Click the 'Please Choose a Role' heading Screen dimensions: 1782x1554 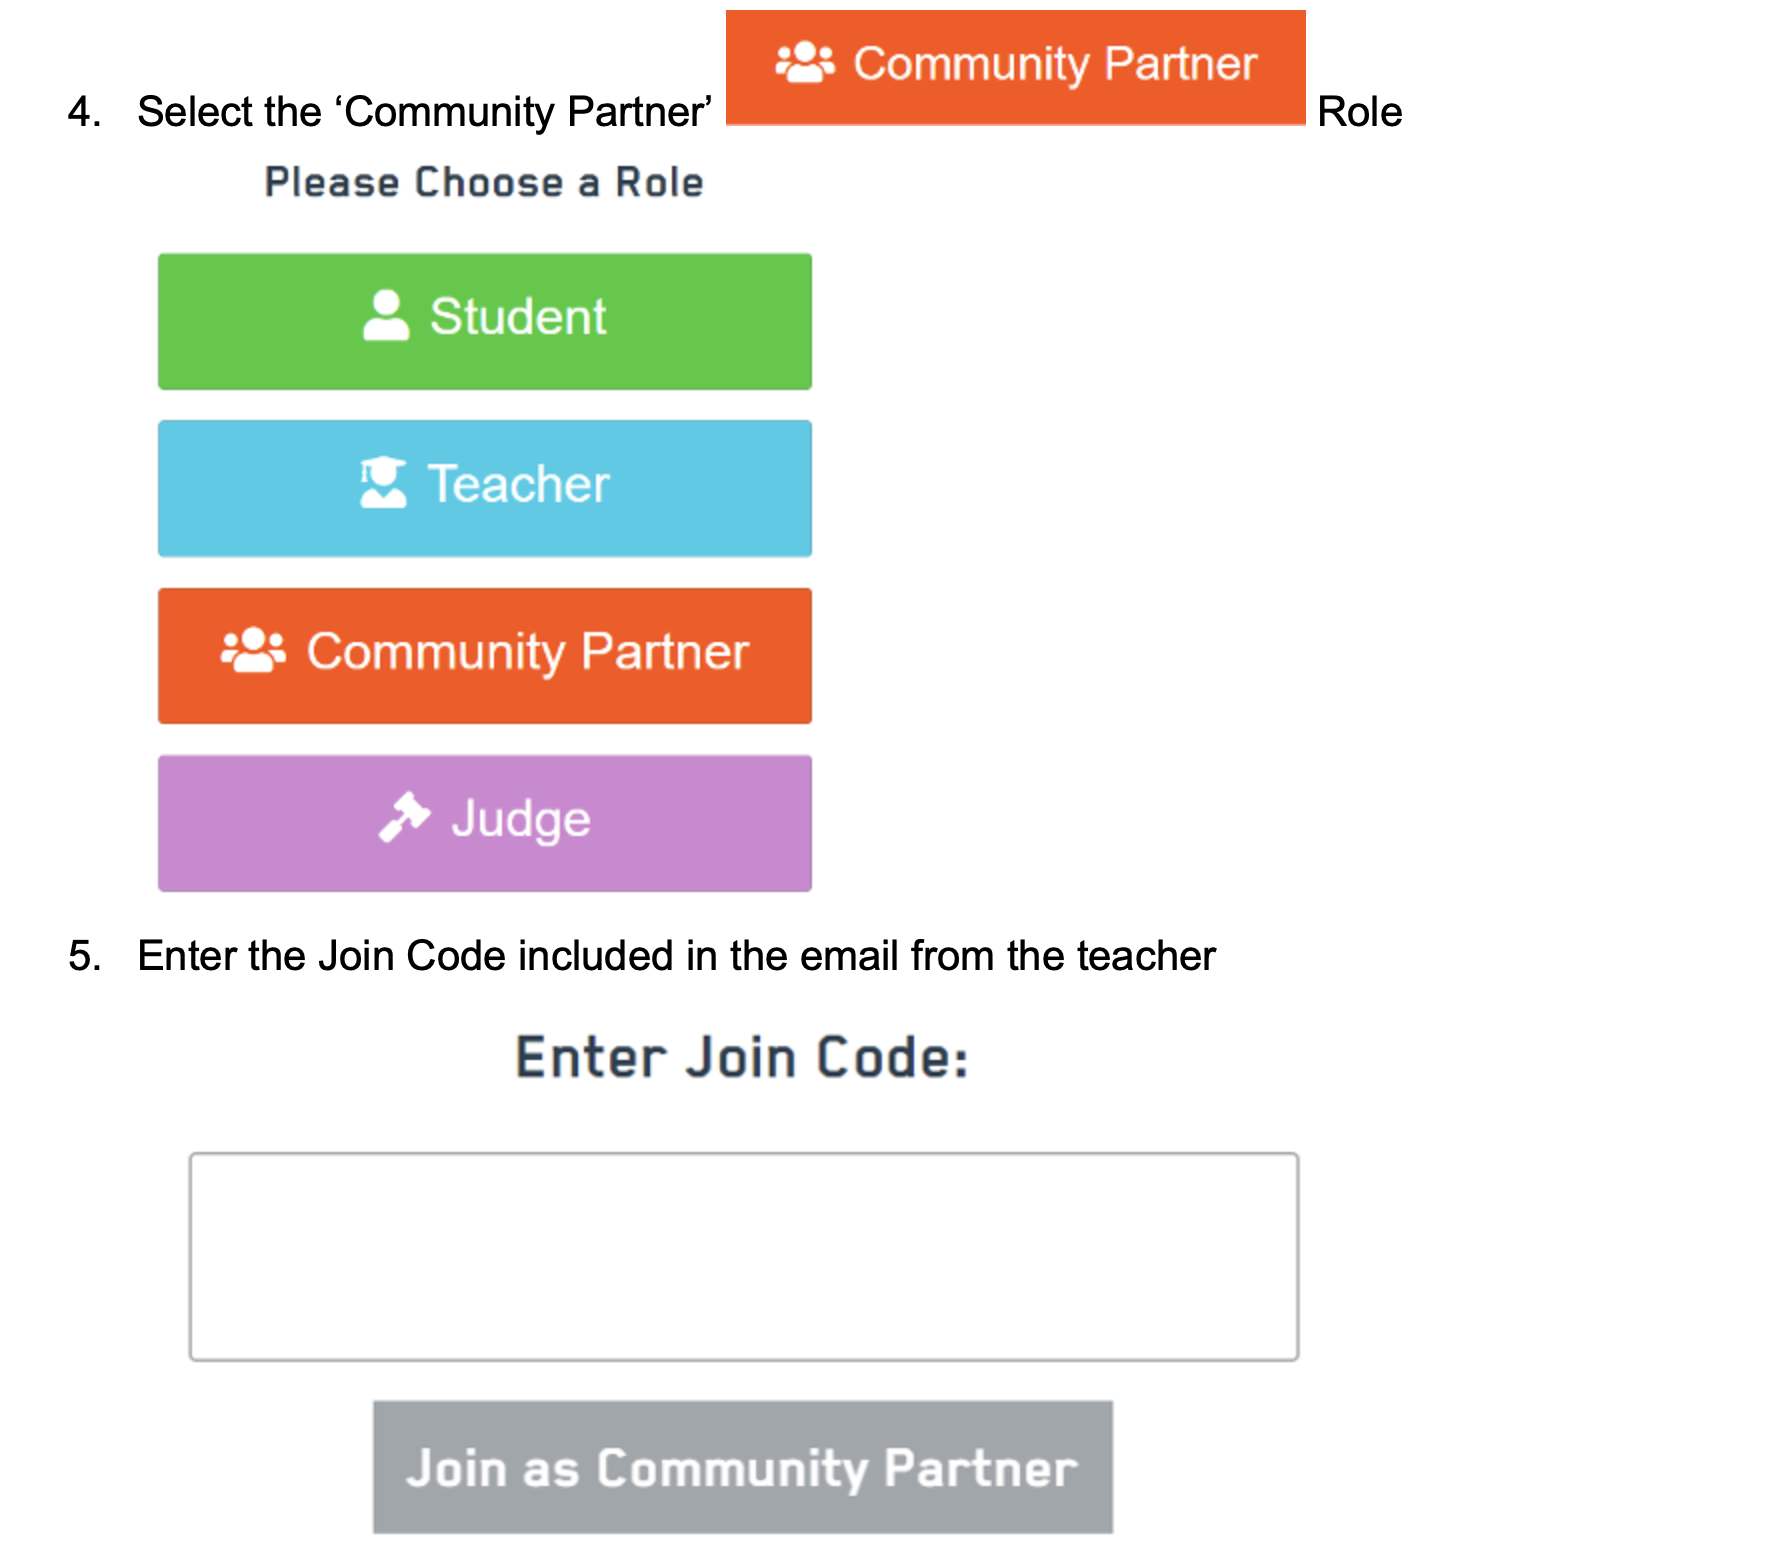point(484,183)
